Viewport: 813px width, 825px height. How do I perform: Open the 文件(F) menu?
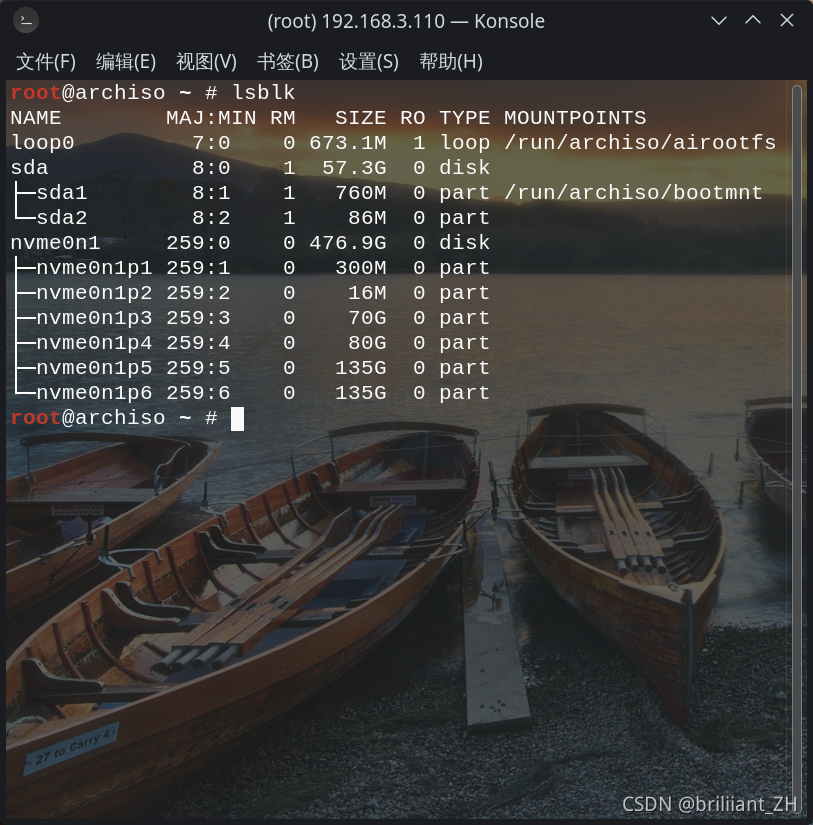click(46, 62)
